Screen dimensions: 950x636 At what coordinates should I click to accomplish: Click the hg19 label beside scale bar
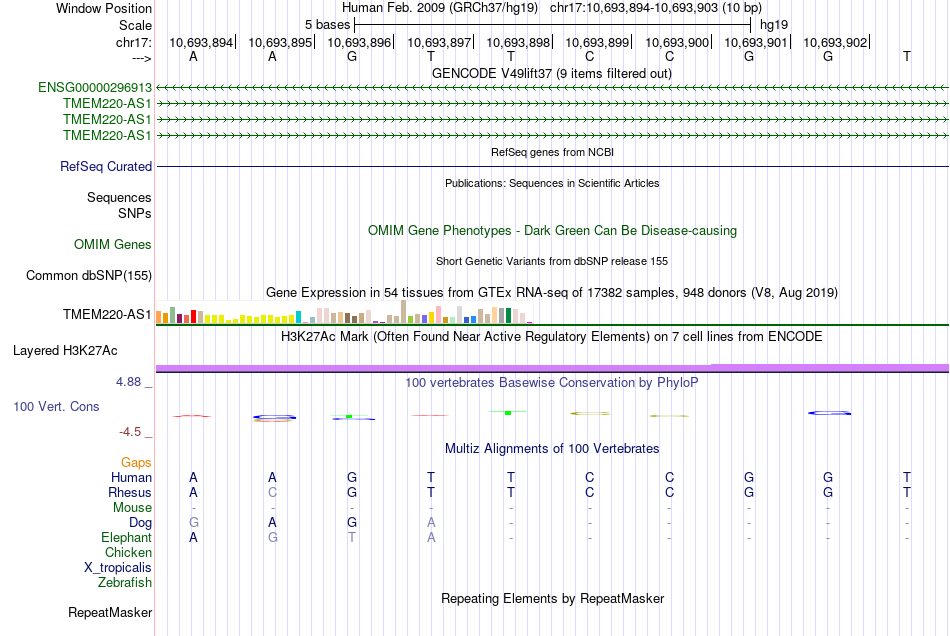click(774, 25)
